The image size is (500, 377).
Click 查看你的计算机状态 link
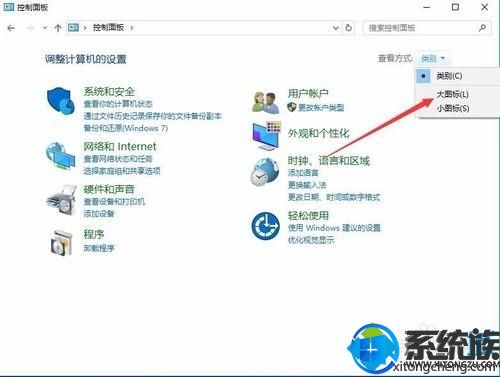click(118, 104)
